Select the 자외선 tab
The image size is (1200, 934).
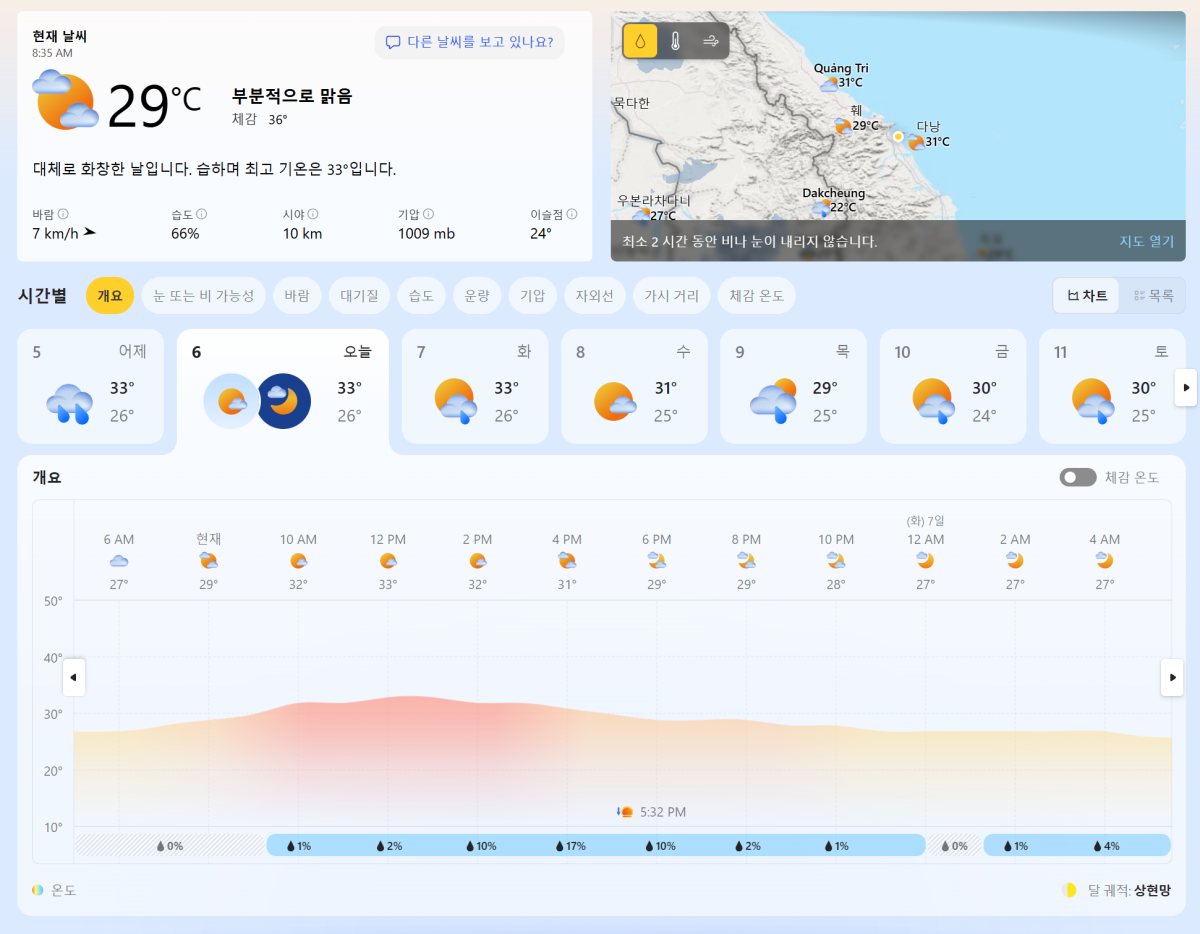click(595, 296)
